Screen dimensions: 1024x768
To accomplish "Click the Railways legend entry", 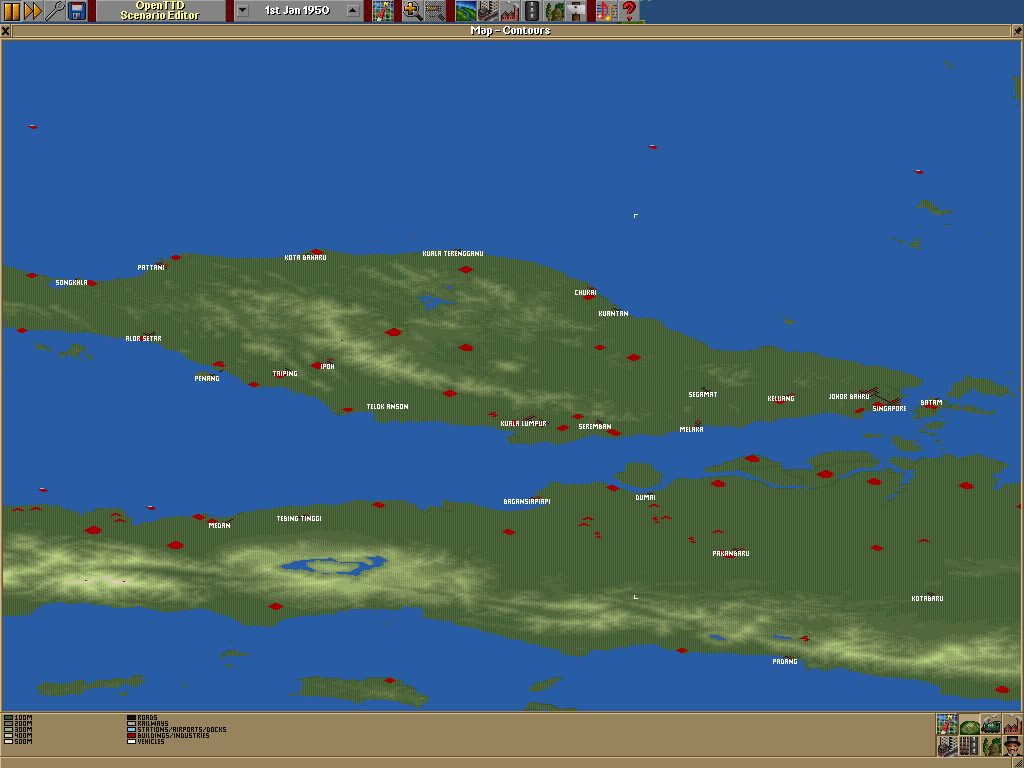I will pos(148,724).
